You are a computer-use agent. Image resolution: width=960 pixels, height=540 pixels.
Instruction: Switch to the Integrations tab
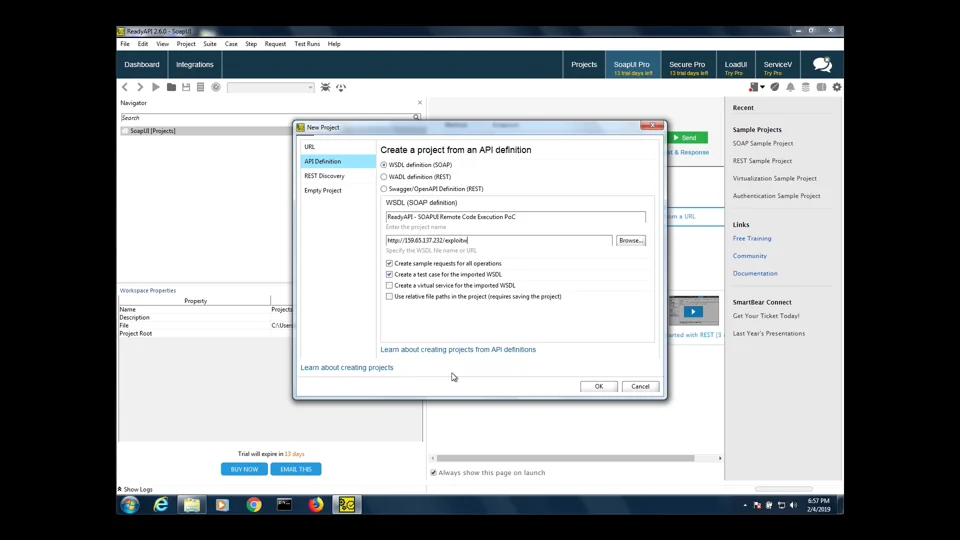tap(195, 64)
